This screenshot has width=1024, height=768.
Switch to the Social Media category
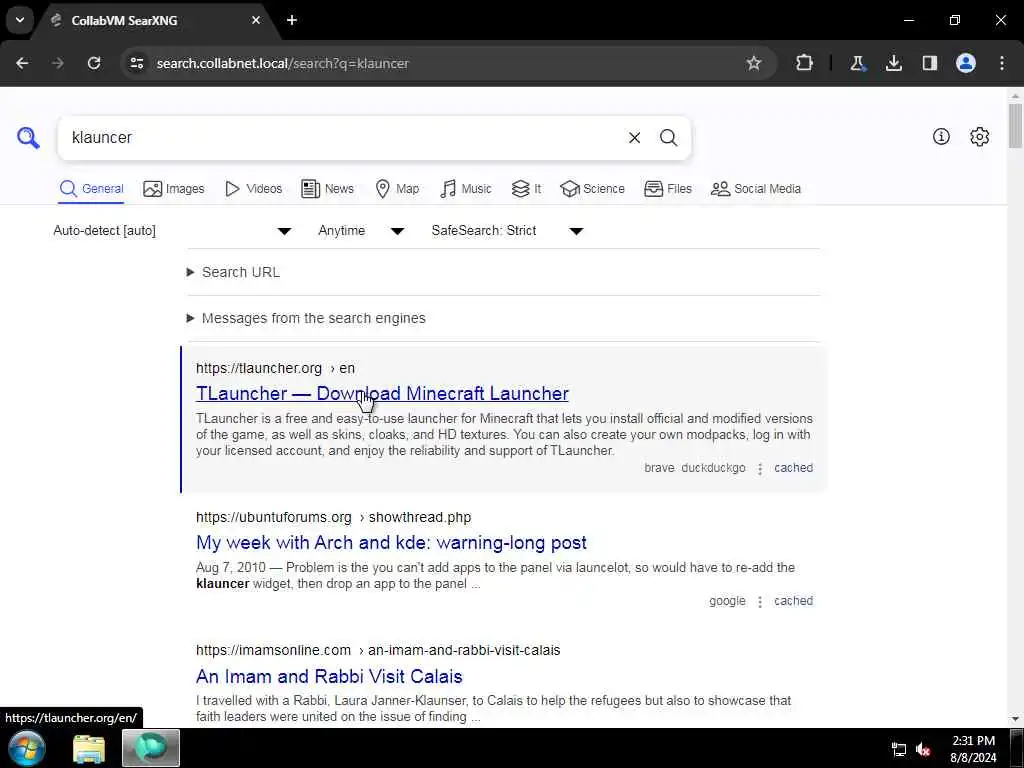click(x=756, y=189)
